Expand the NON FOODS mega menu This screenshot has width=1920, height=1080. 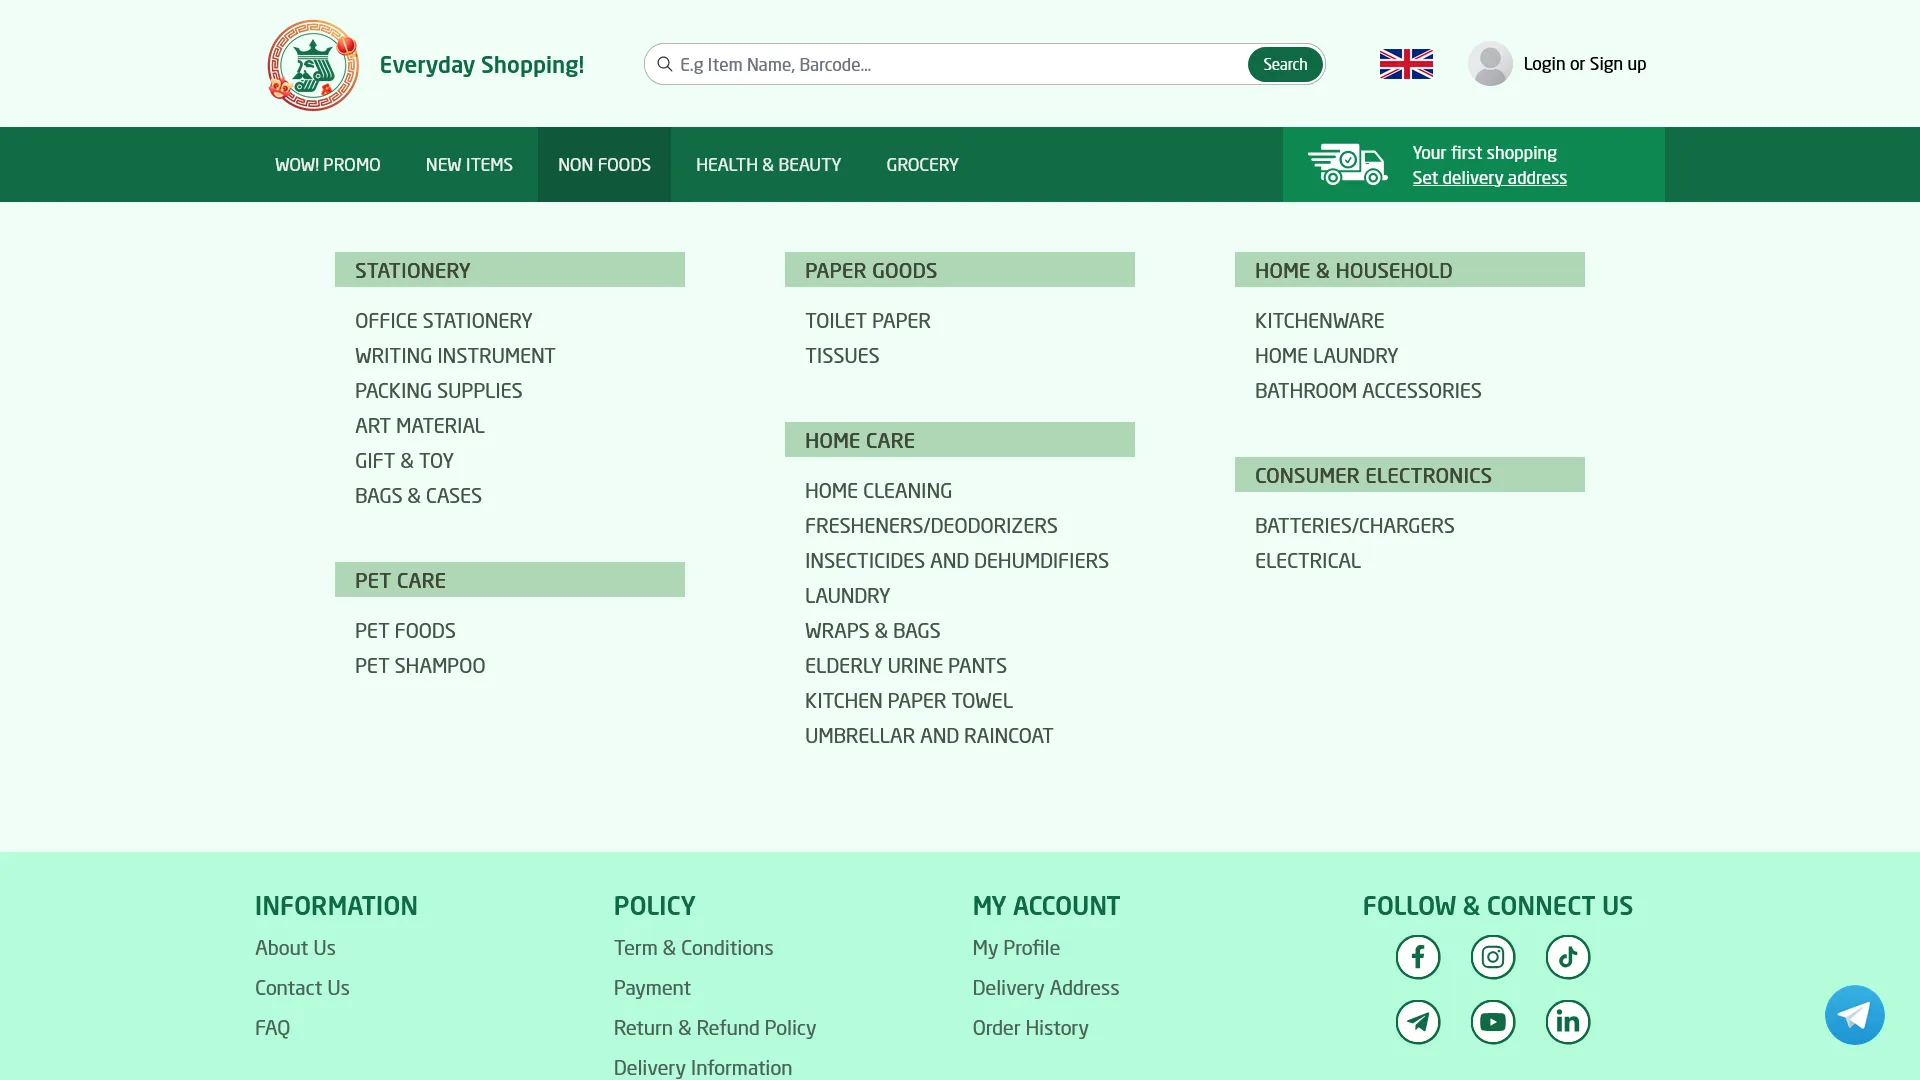pyautogui.click(x=604, y=164)
